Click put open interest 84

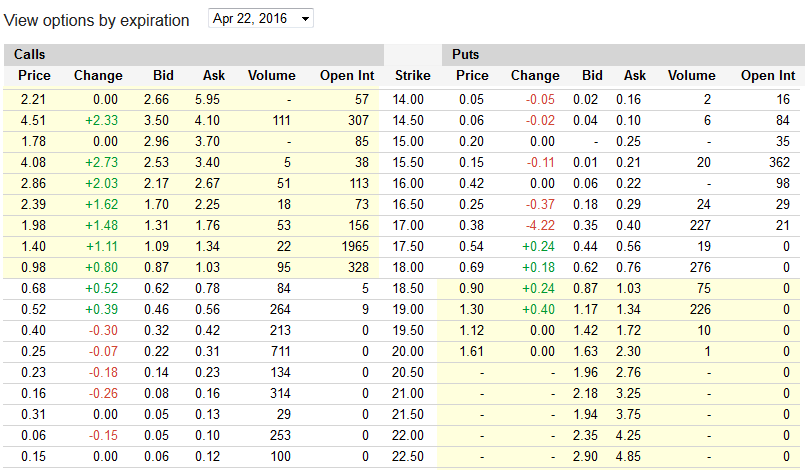click(x=783, y=121)
